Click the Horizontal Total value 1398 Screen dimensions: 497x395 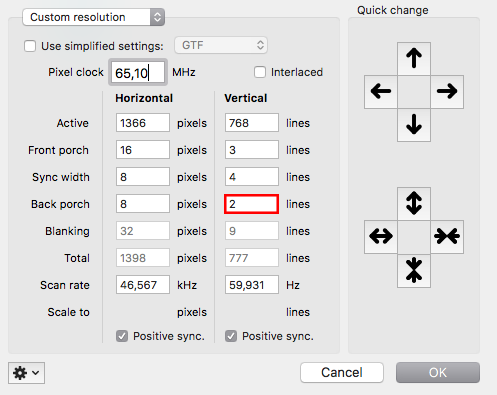pos(143,258)
